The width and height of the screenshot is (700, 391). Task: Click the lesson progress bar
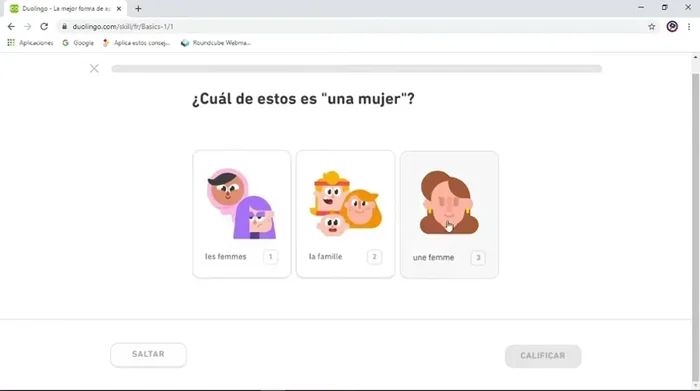(x=357, y=69)
